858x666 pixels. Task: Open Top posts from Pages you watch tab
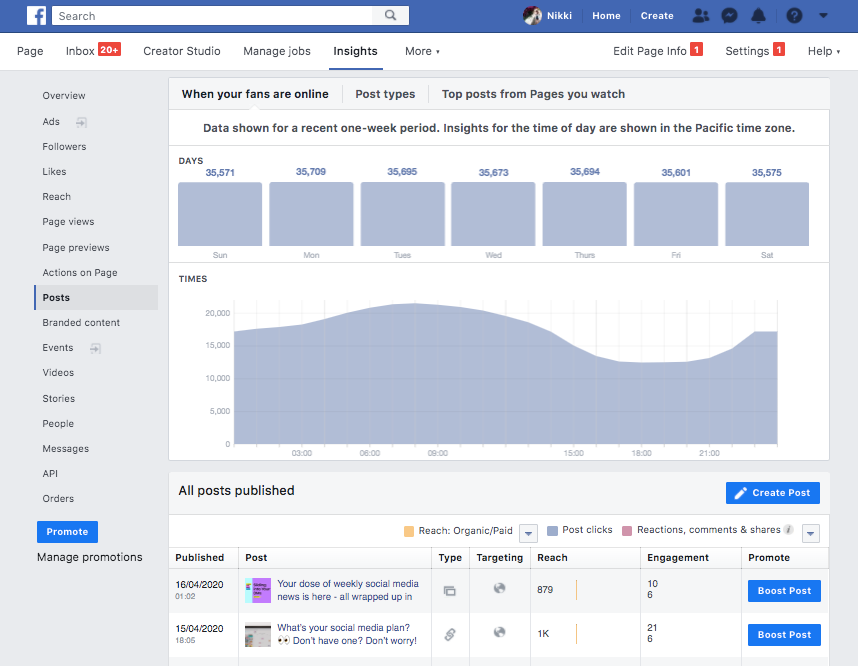pyautogui.click(x=533, y=94)
